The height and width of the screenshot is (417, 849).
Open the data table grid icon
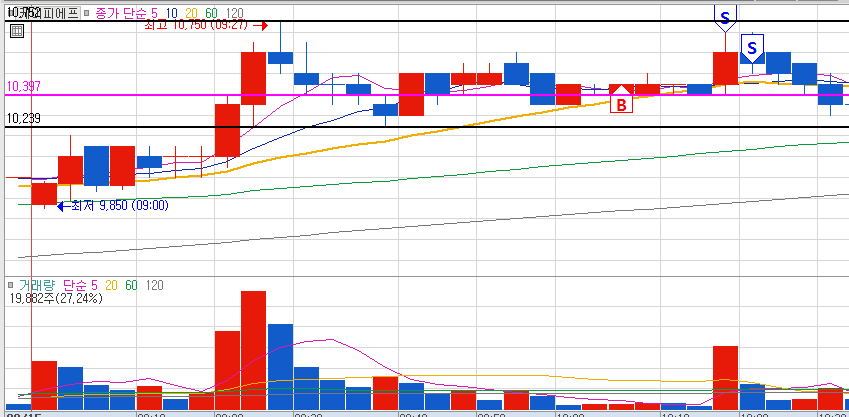point(17,31)
